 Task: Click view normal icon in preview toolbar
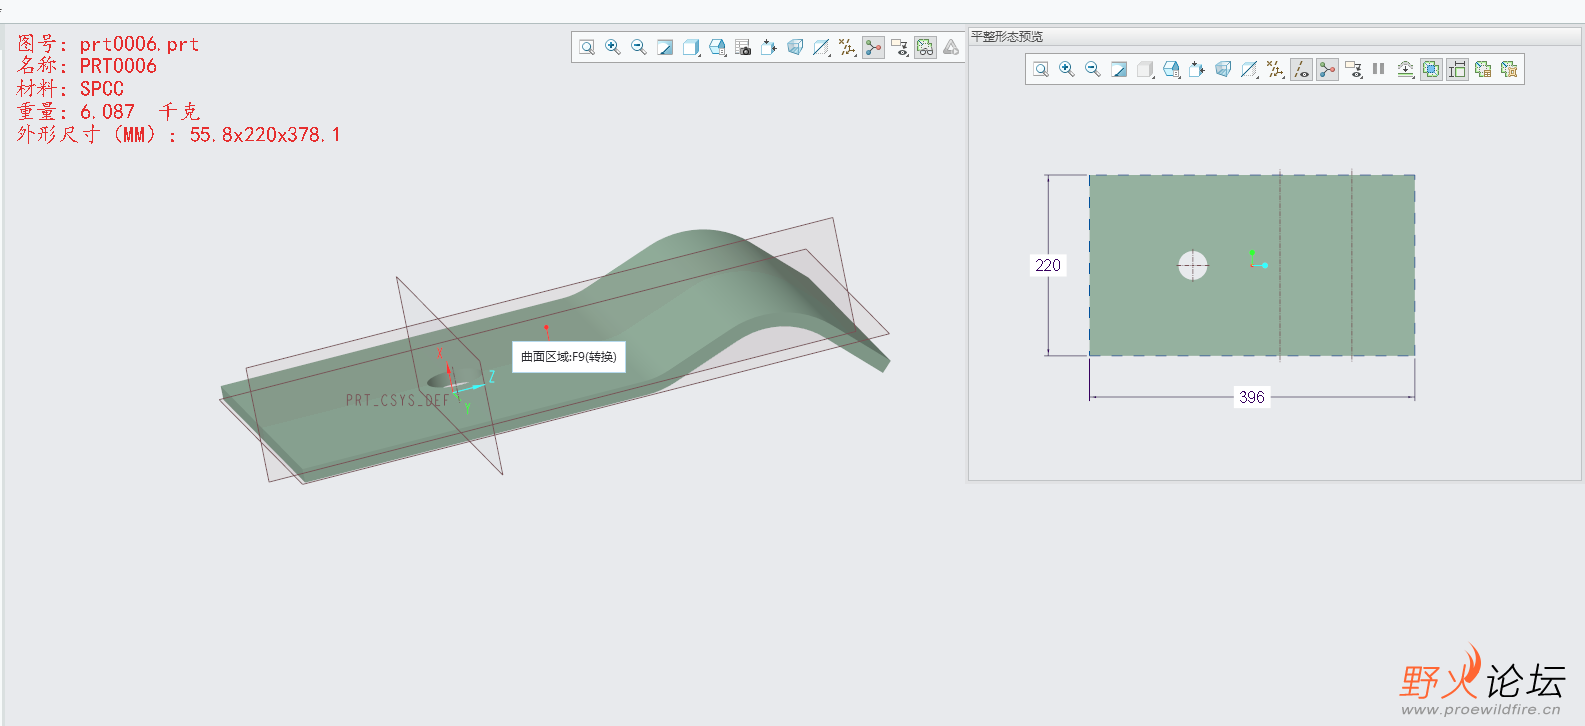pyautogui.click(x=1197, y=69)
